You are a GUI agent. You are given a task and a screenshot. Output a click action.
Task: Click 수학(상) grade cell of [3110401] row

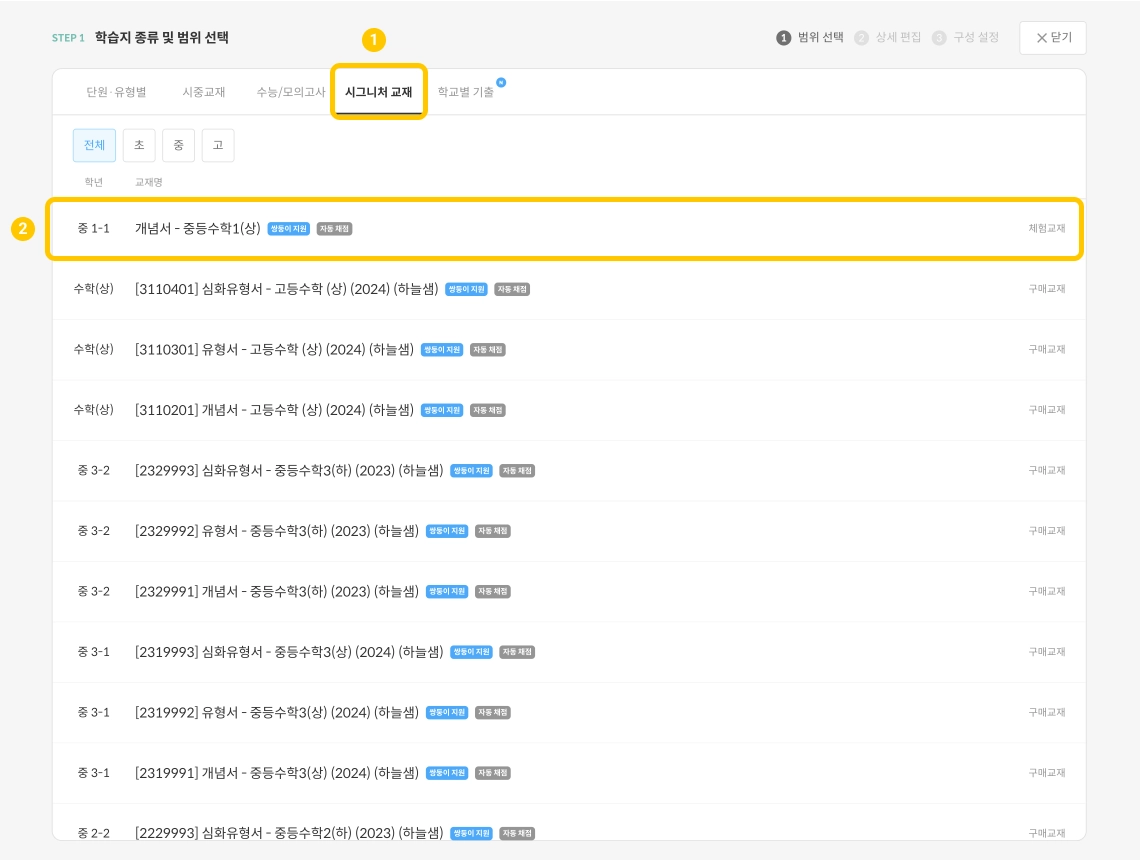click(x=94, y=289)
